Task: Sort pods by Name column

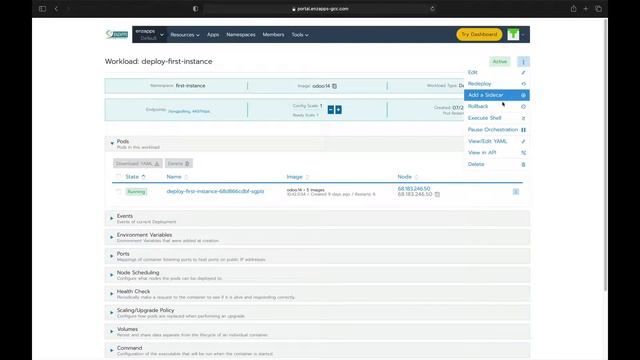Action: click(x=177, y=177)
